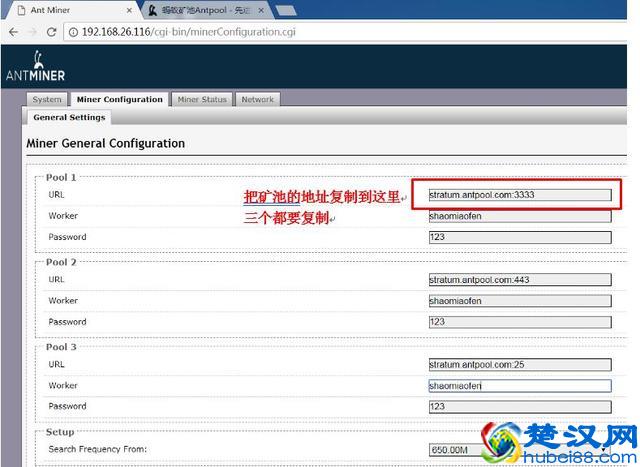Viewport: 640px width, 467px height.
Task: Click the Pool 2 Password field
Action: (x=519, y=322)
